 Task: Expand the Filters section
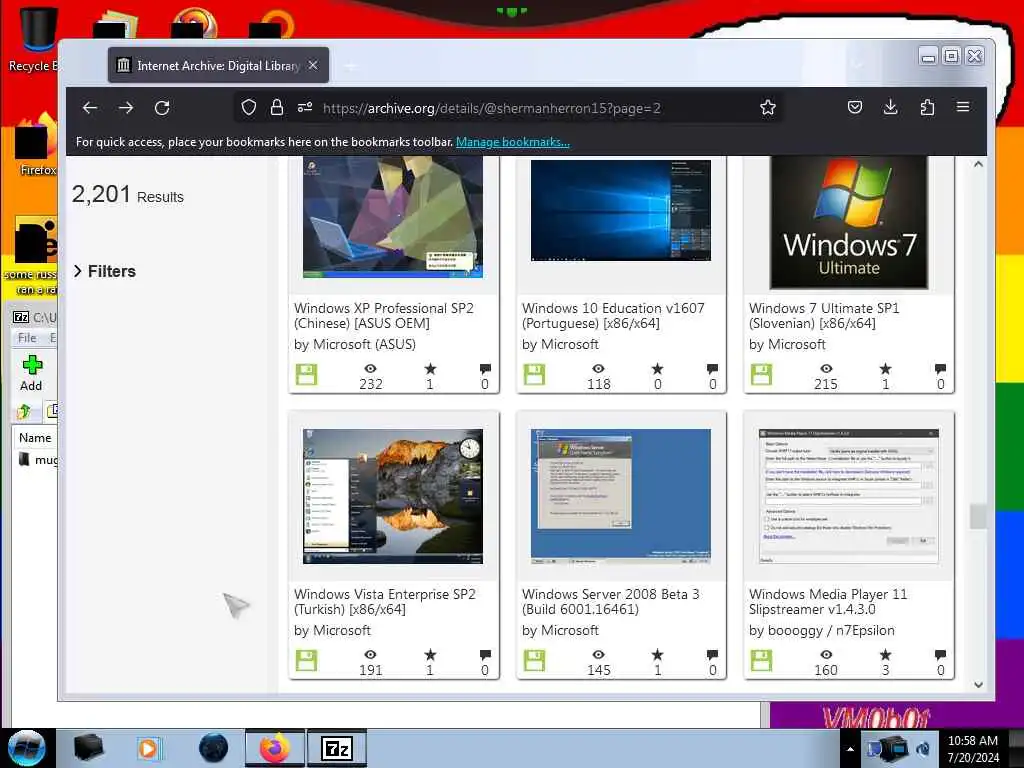point(105,271)
